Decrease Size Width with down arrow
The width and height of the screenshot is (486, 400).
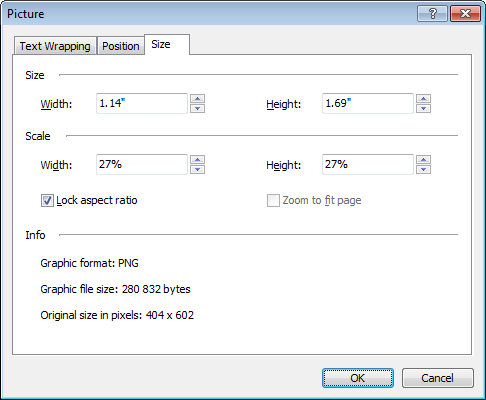197,108
